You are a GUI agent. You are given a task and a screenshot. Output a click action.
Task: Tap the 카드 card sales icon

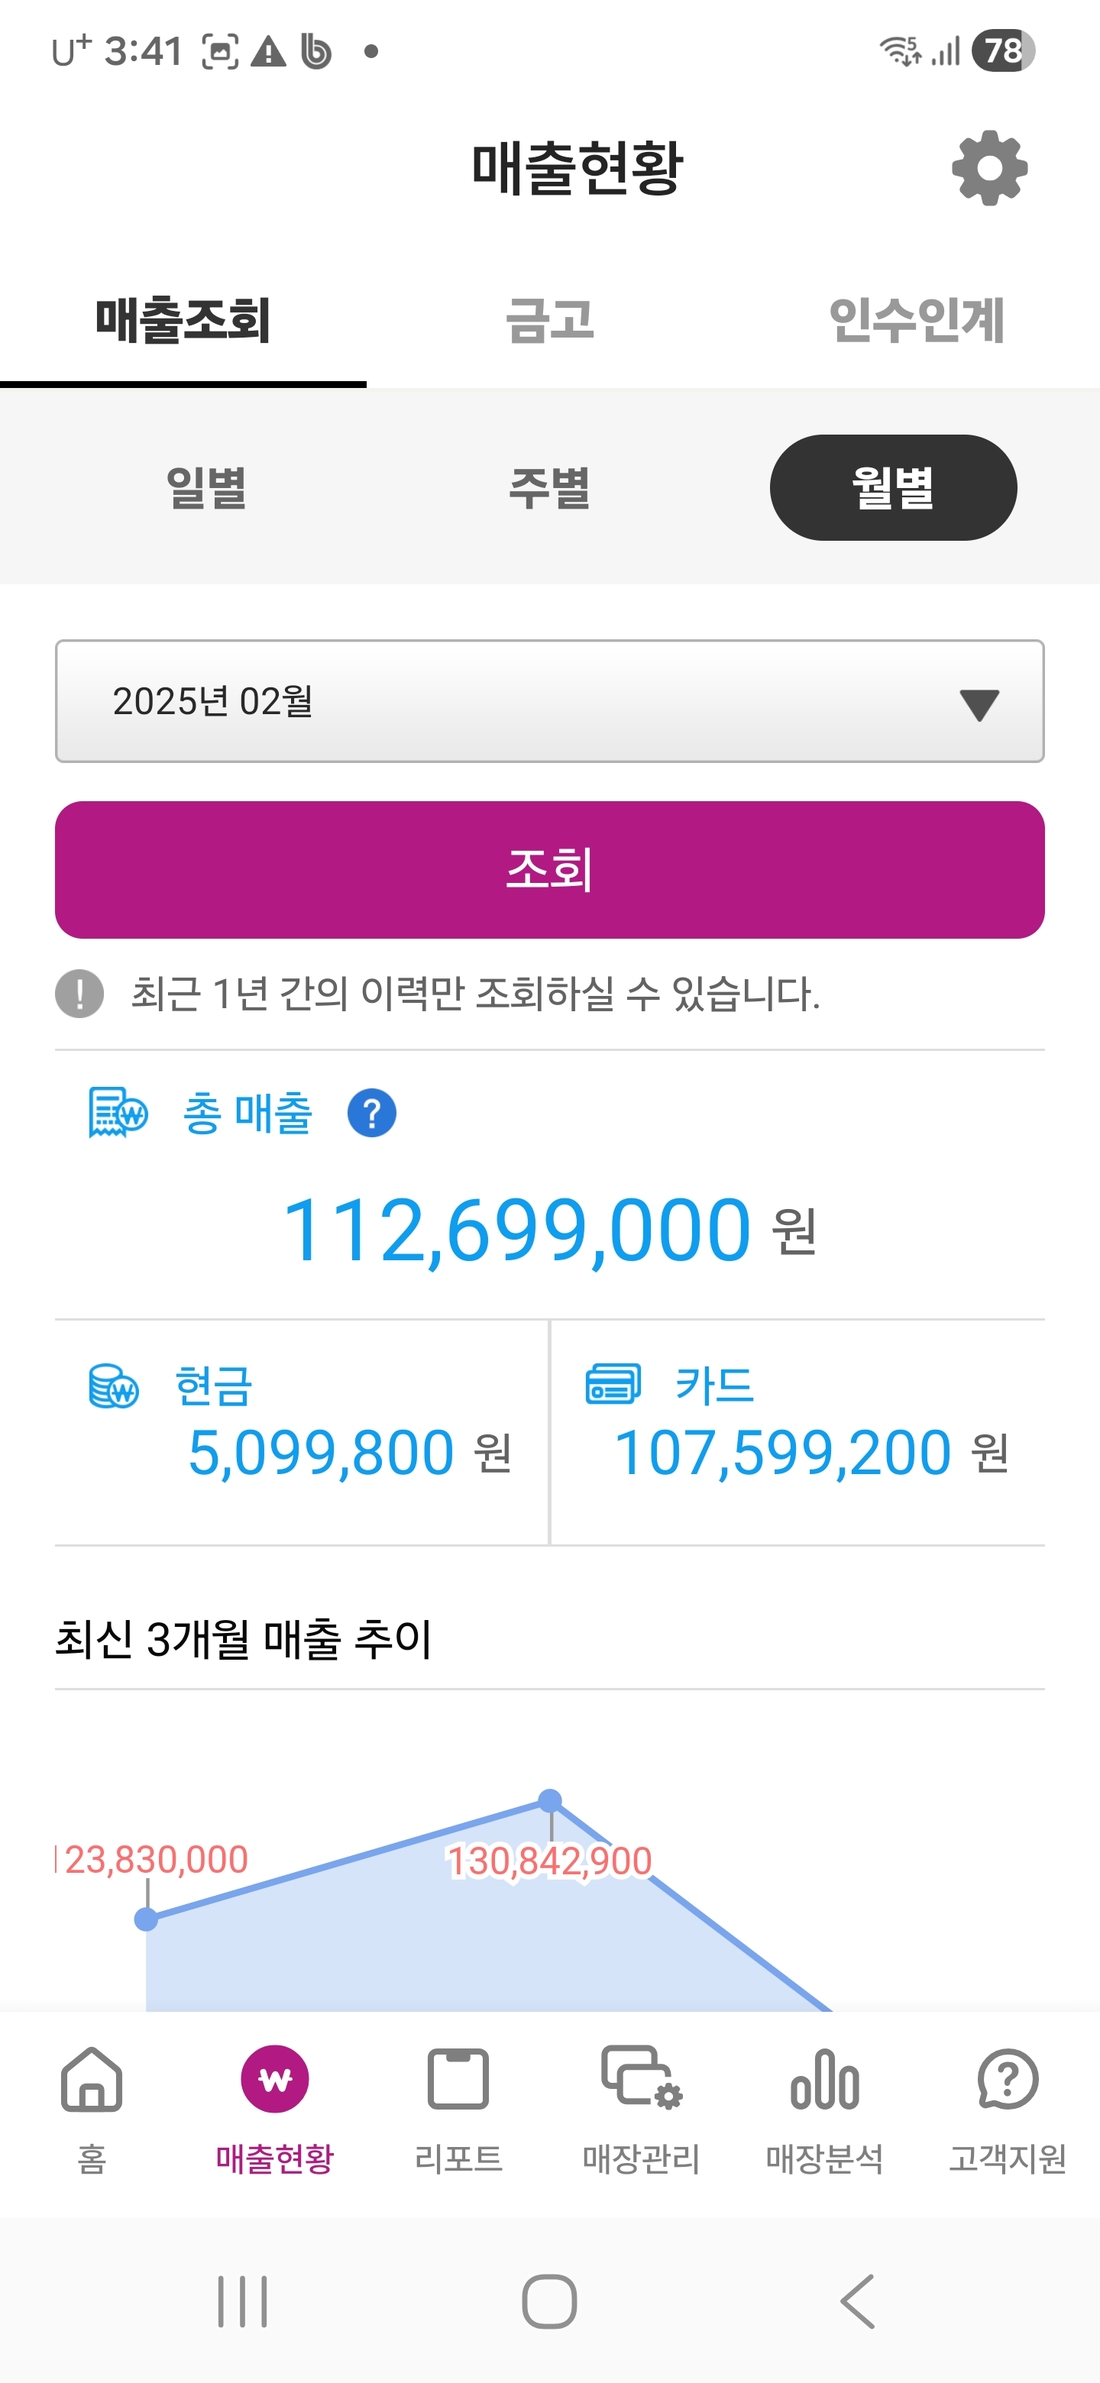click(x=612, y=1384)
